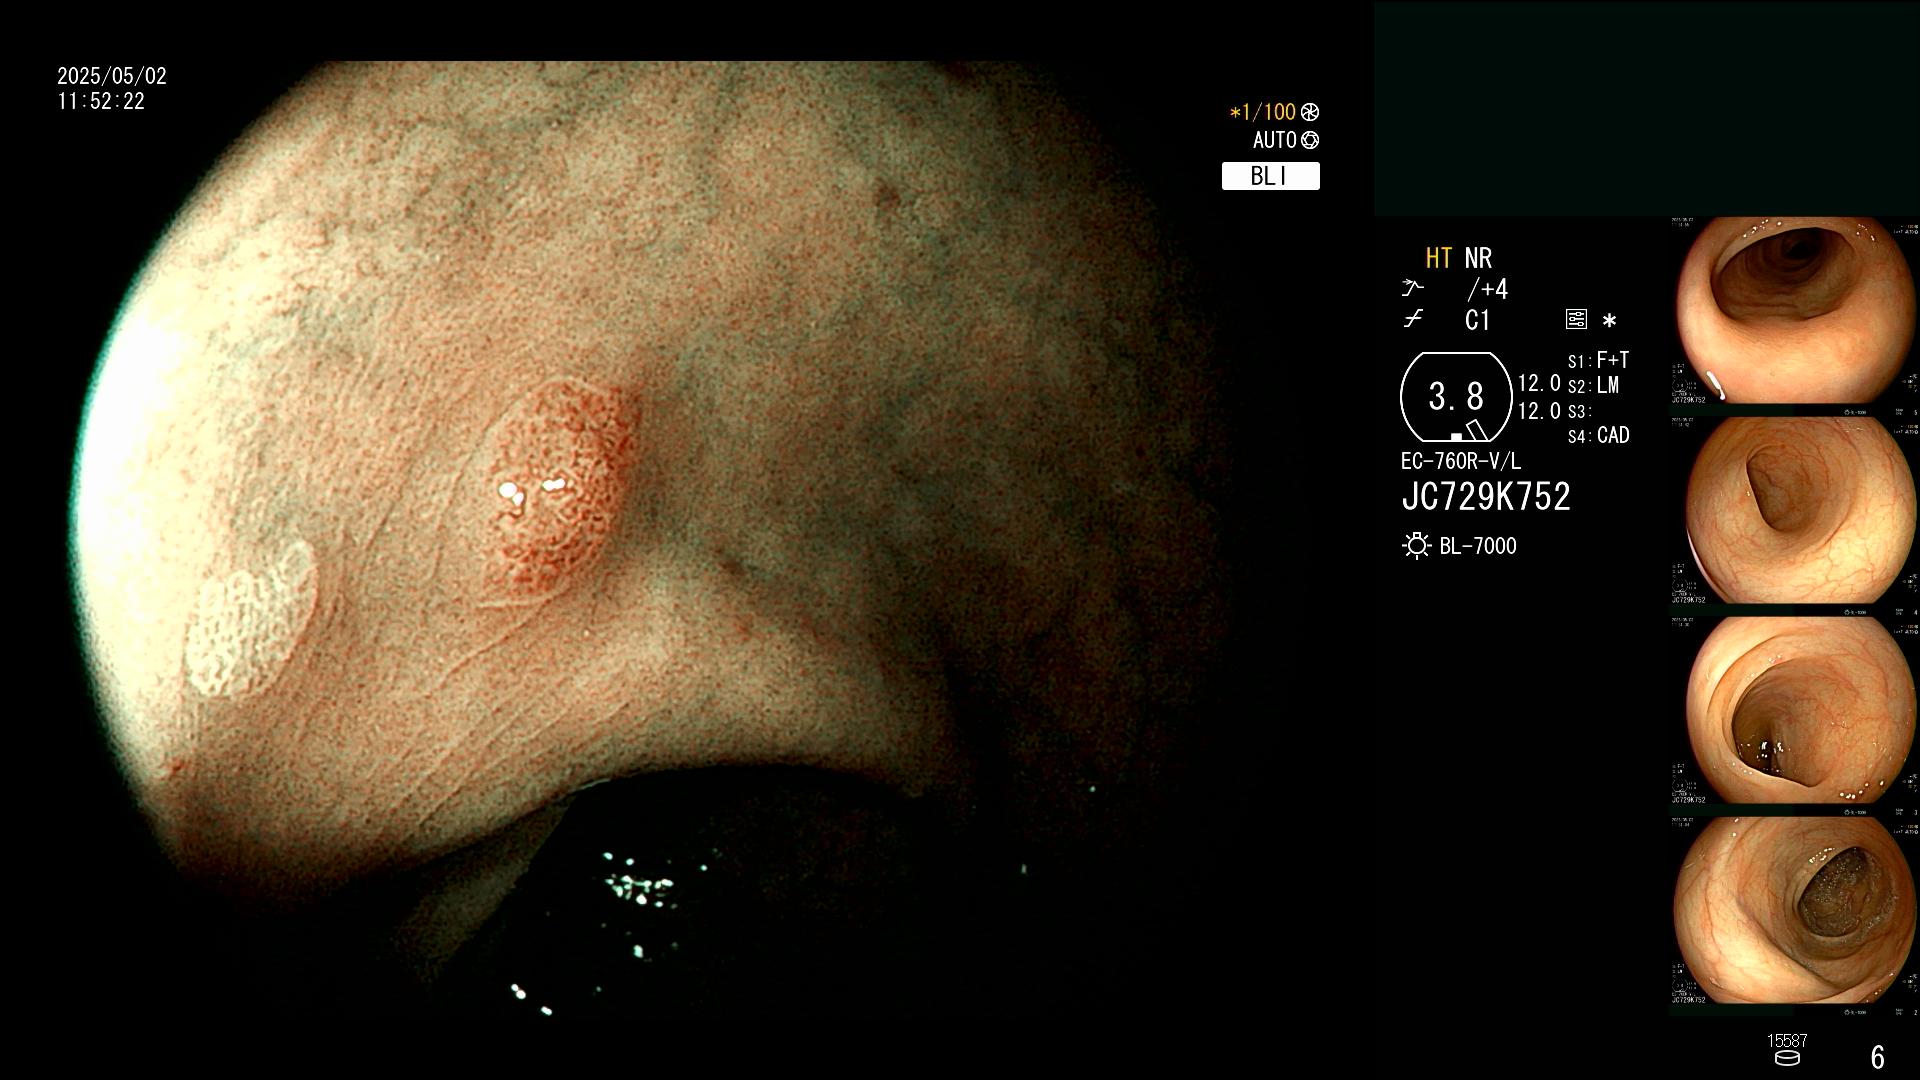Click the BL-7000 light source icon
The width and height of the screenshot is (1920, 1080).
[1416, 546]
